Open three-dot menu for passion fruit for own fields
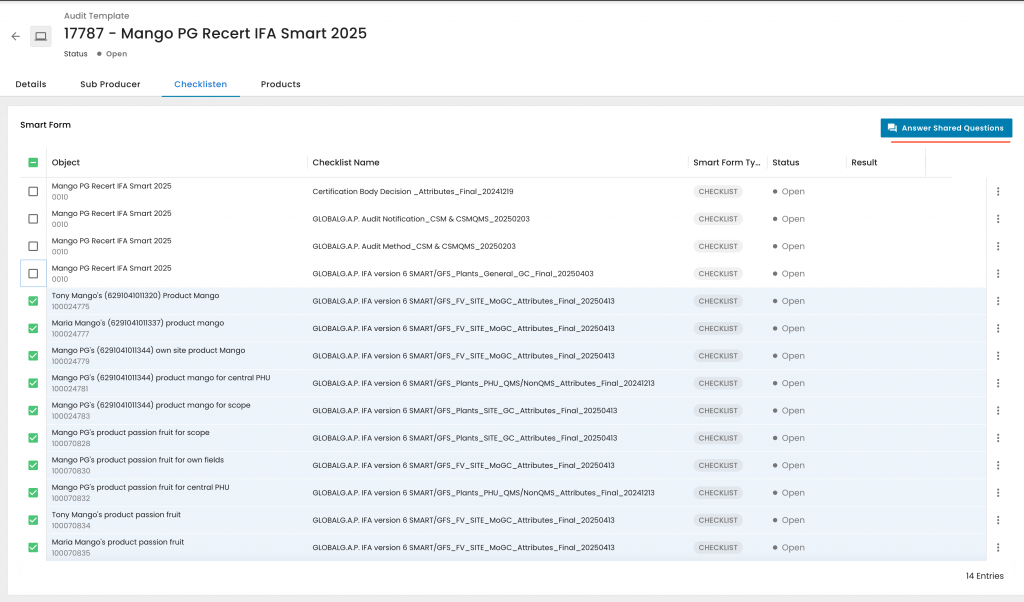Image resolution: width=1024 pixels, height=602 pixels. click(x=997, y=465)
